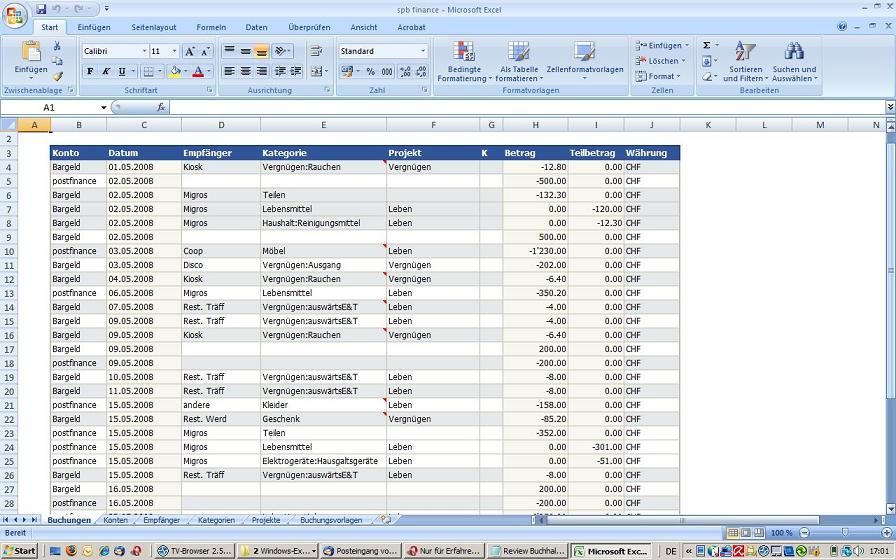Switch to the Überprüfen tab

tap(309, 27)
